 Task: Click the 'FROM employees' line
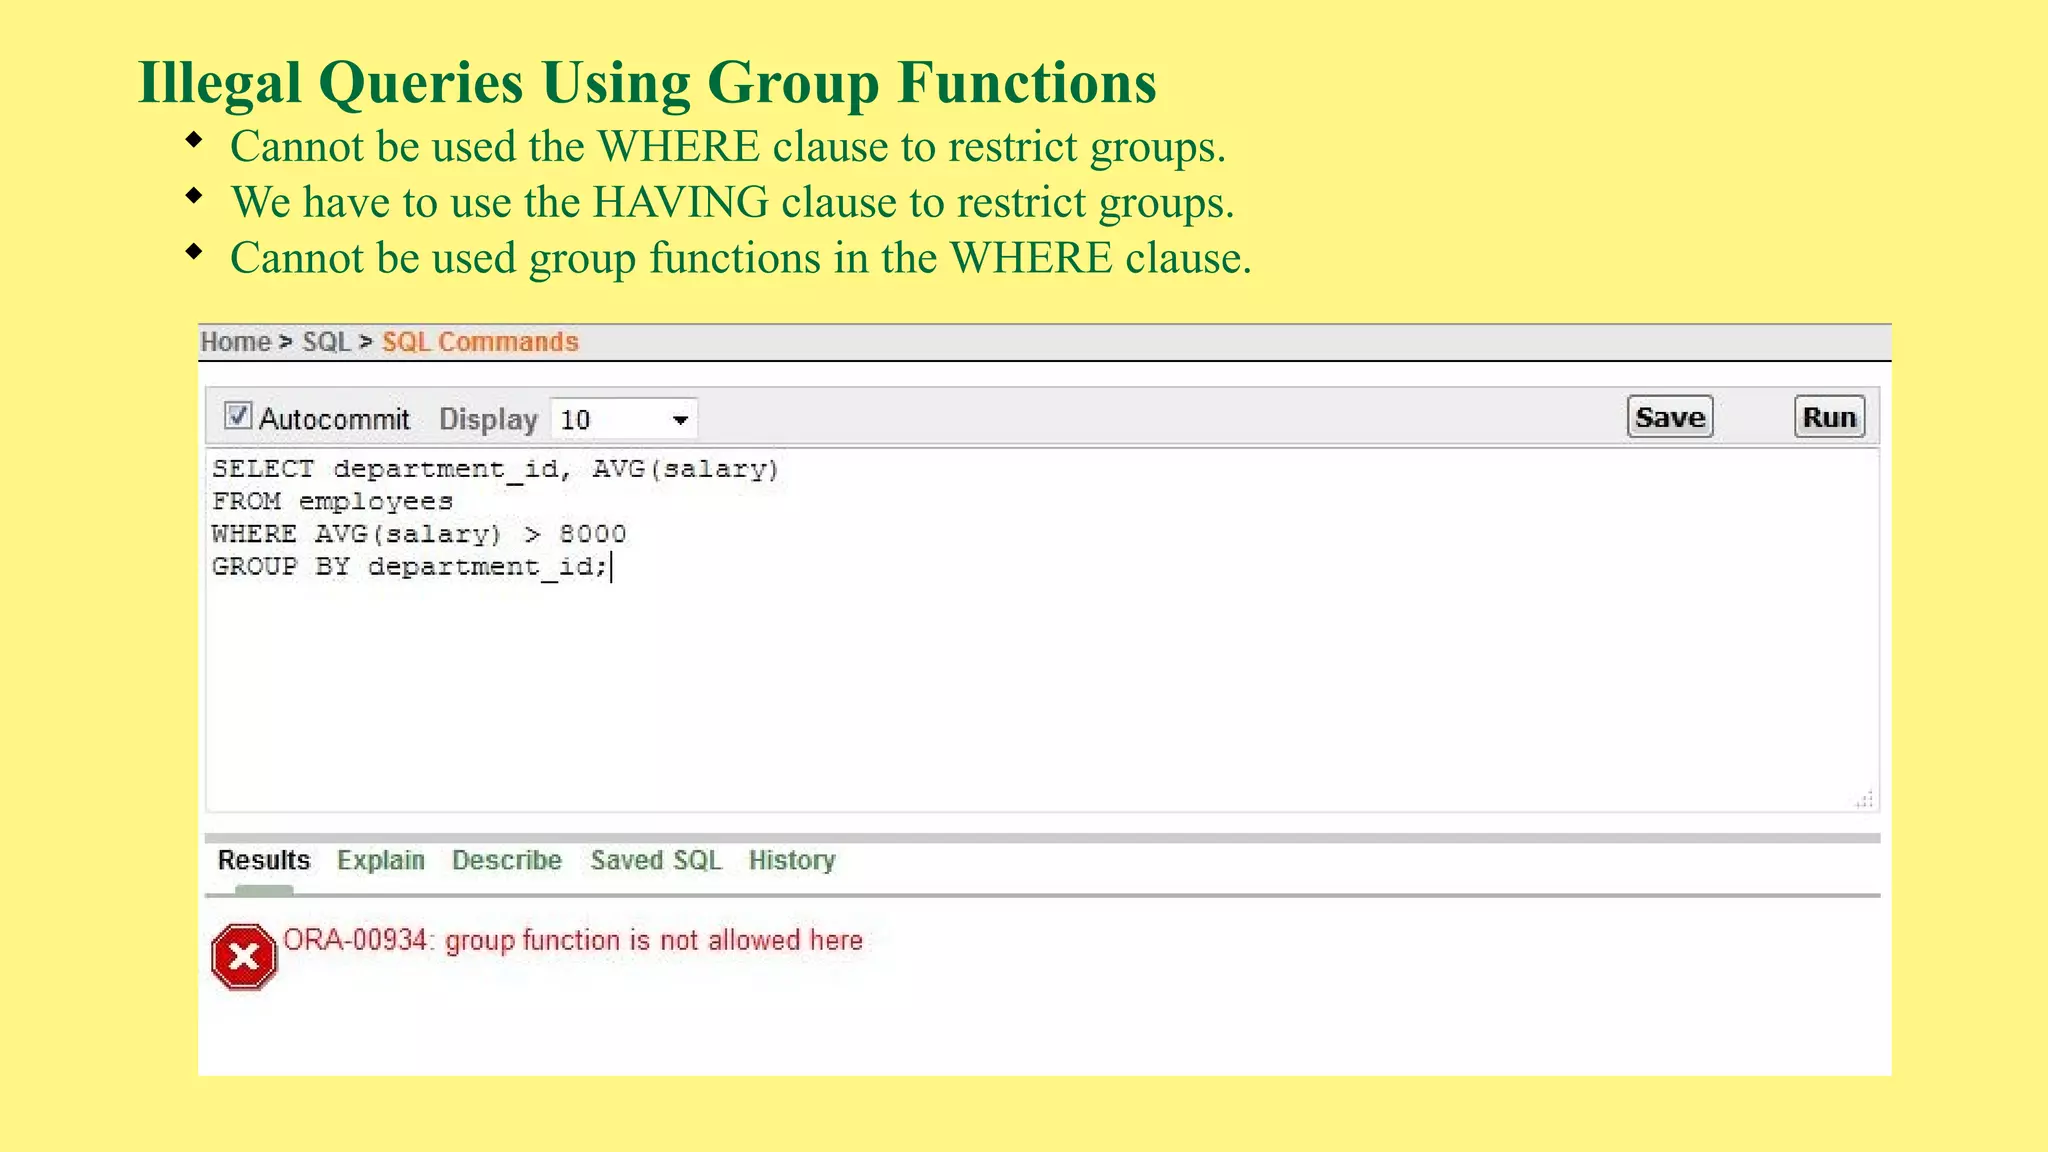(332, 502)
